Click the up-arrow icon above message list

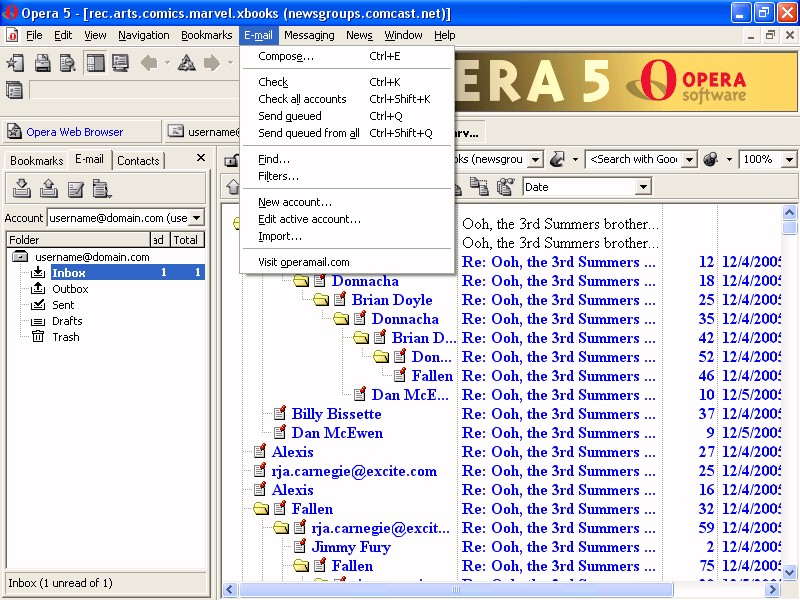233,187
